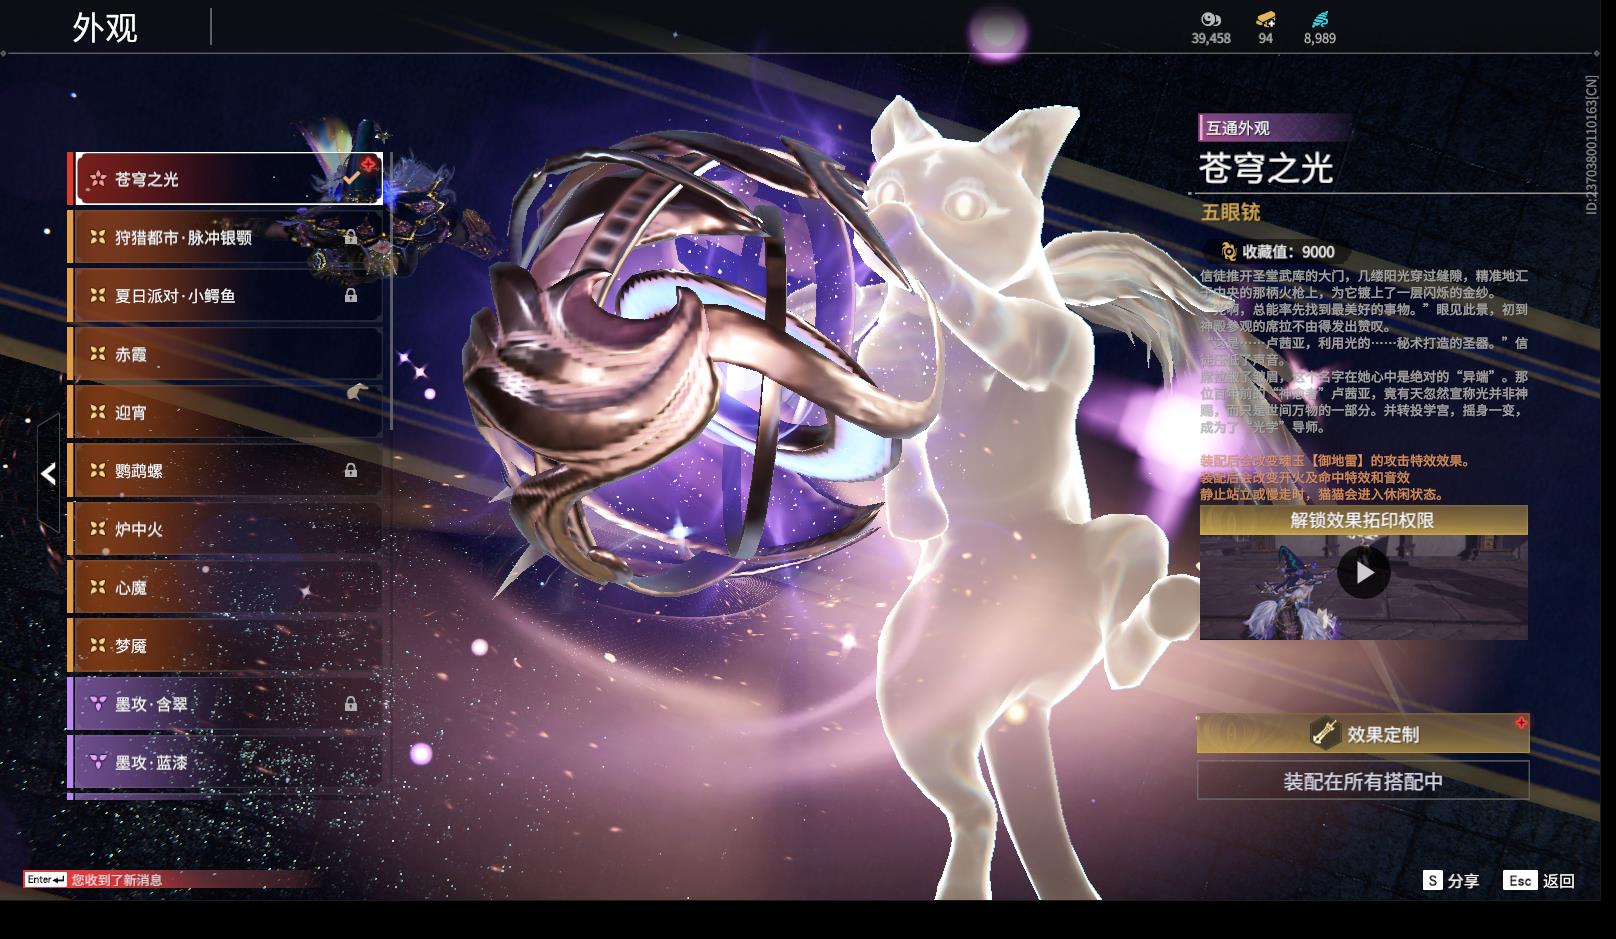Click the star rarity icon beside 苍穹之光
Viewport: 1616px width, 939px height.
[x=98, y=179]
